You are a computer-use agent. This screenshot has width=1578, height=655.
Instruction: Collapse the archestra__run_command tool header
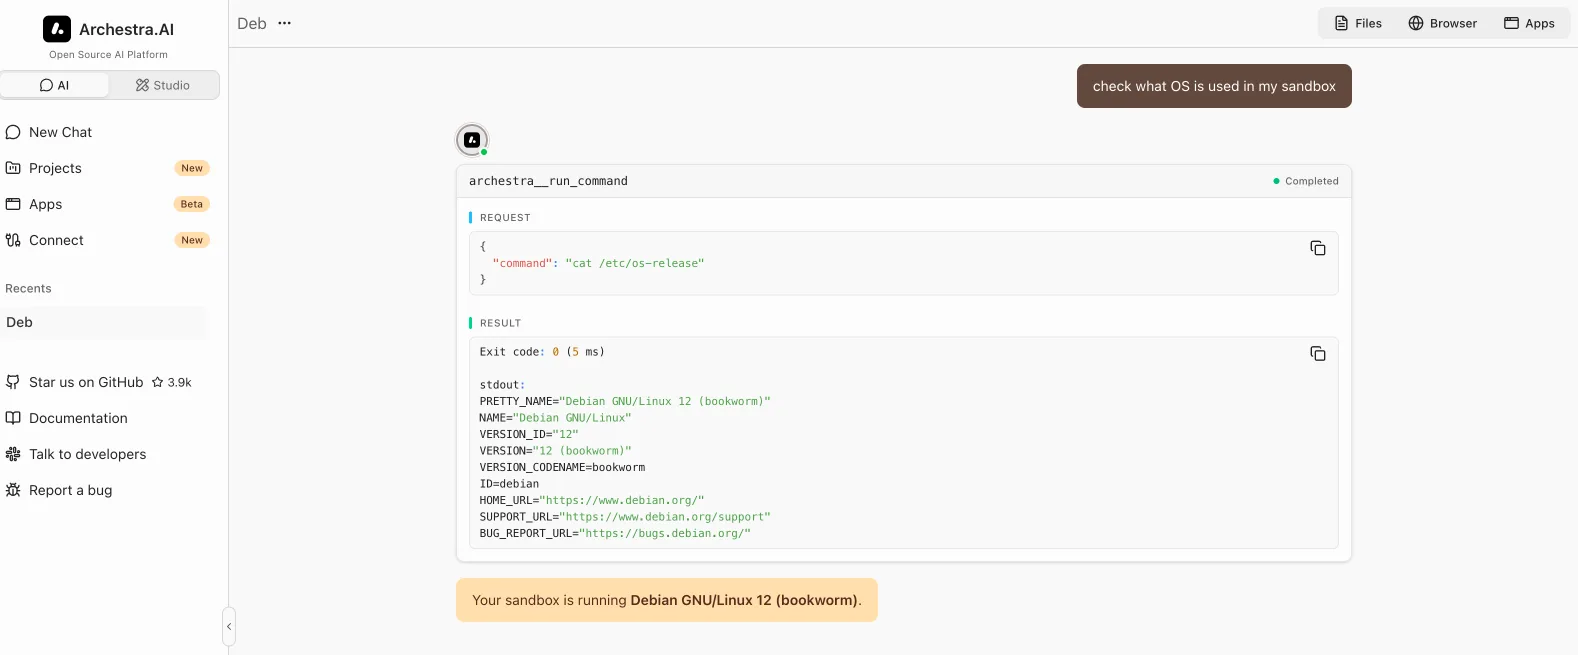coord(904,181)
